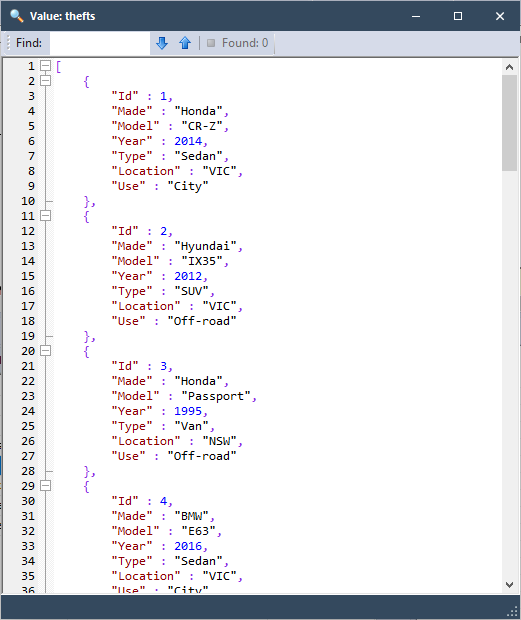Click the value "CR-Z" on line 5
The height and width of the screenshot is (620, 521).
coord(202,126)
